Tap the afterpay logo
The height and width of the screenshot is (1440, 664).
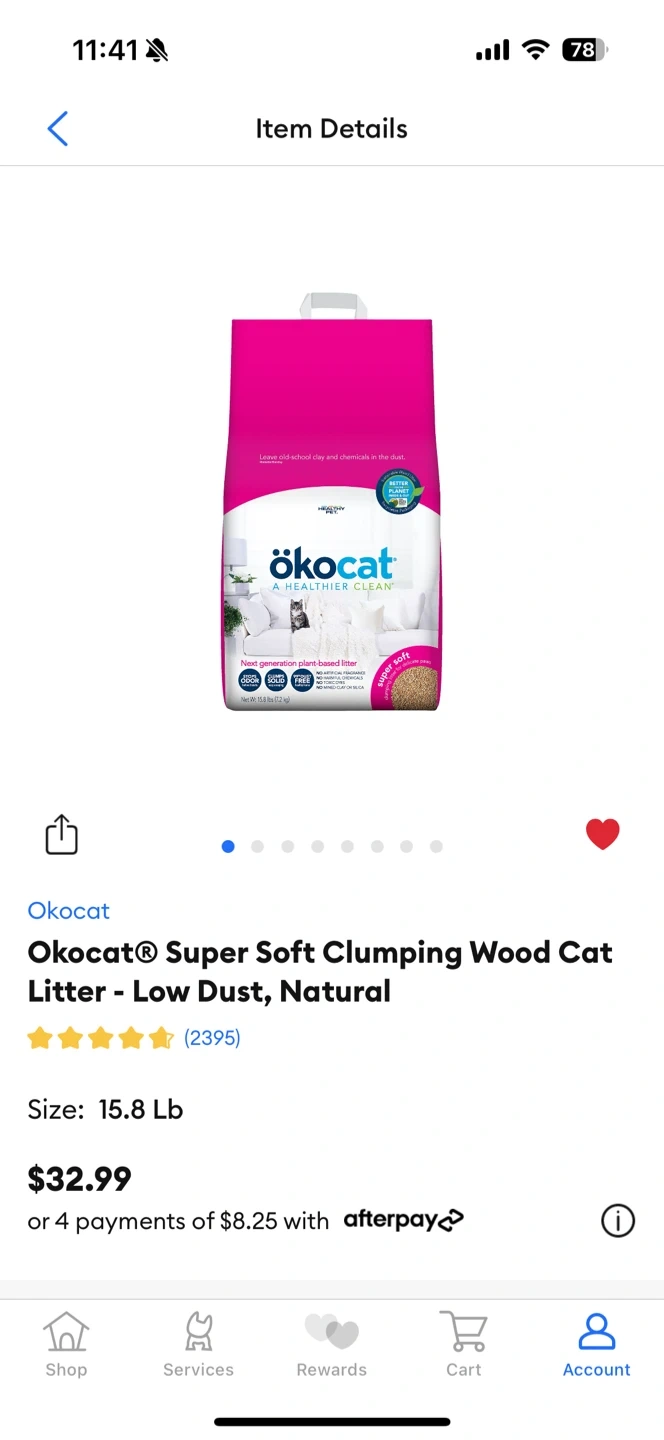tap(404, 1220)
